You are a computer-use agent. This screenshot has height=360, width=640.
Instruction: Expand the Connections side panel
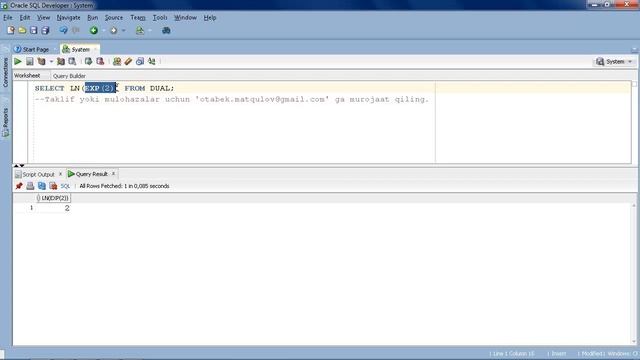pyautogui.click(x=5, y=72)
